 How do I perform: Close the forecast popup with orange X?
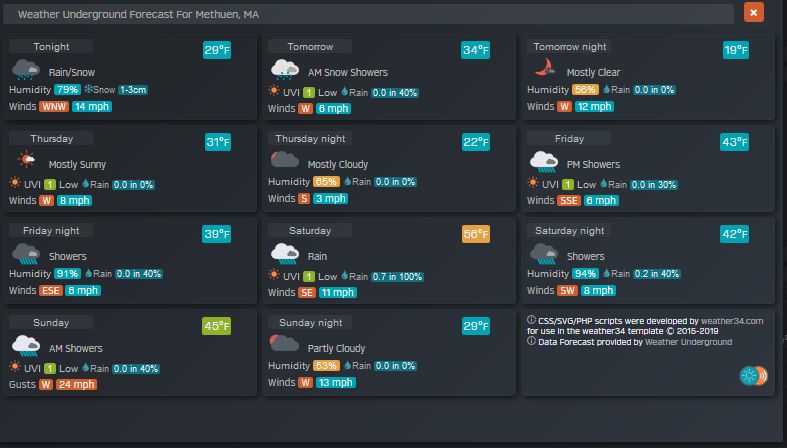(x=753, y=13)
